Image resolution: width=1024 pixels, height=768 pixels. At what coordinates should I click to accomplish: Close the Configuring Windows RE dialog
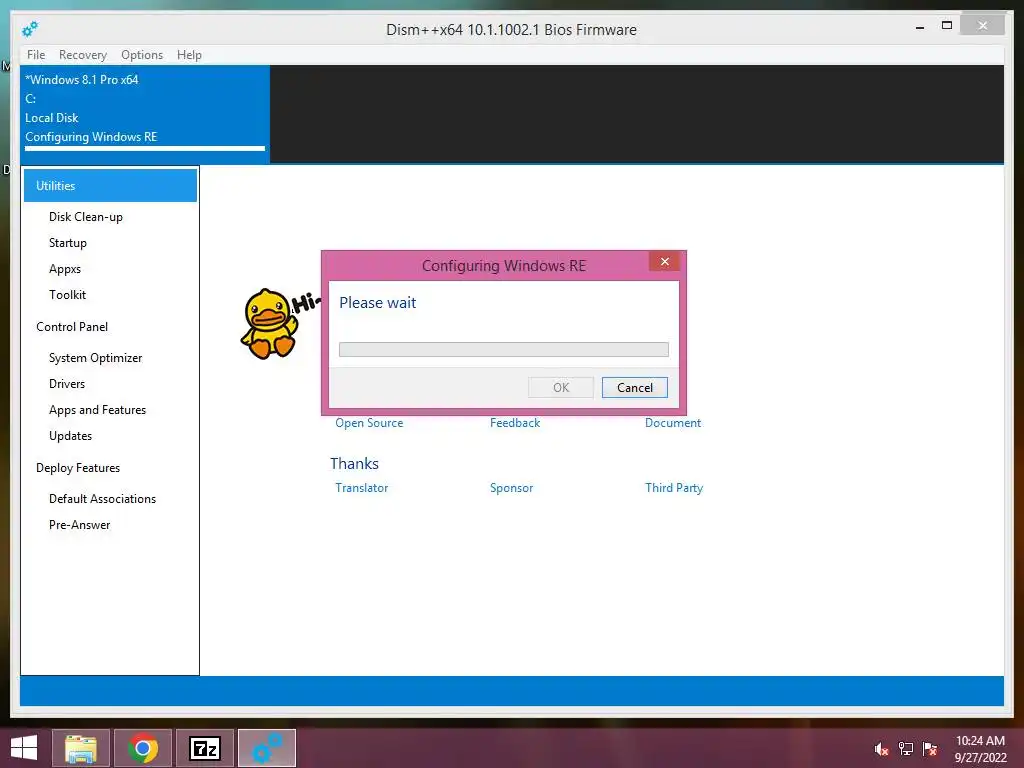(x=664, y=261)
